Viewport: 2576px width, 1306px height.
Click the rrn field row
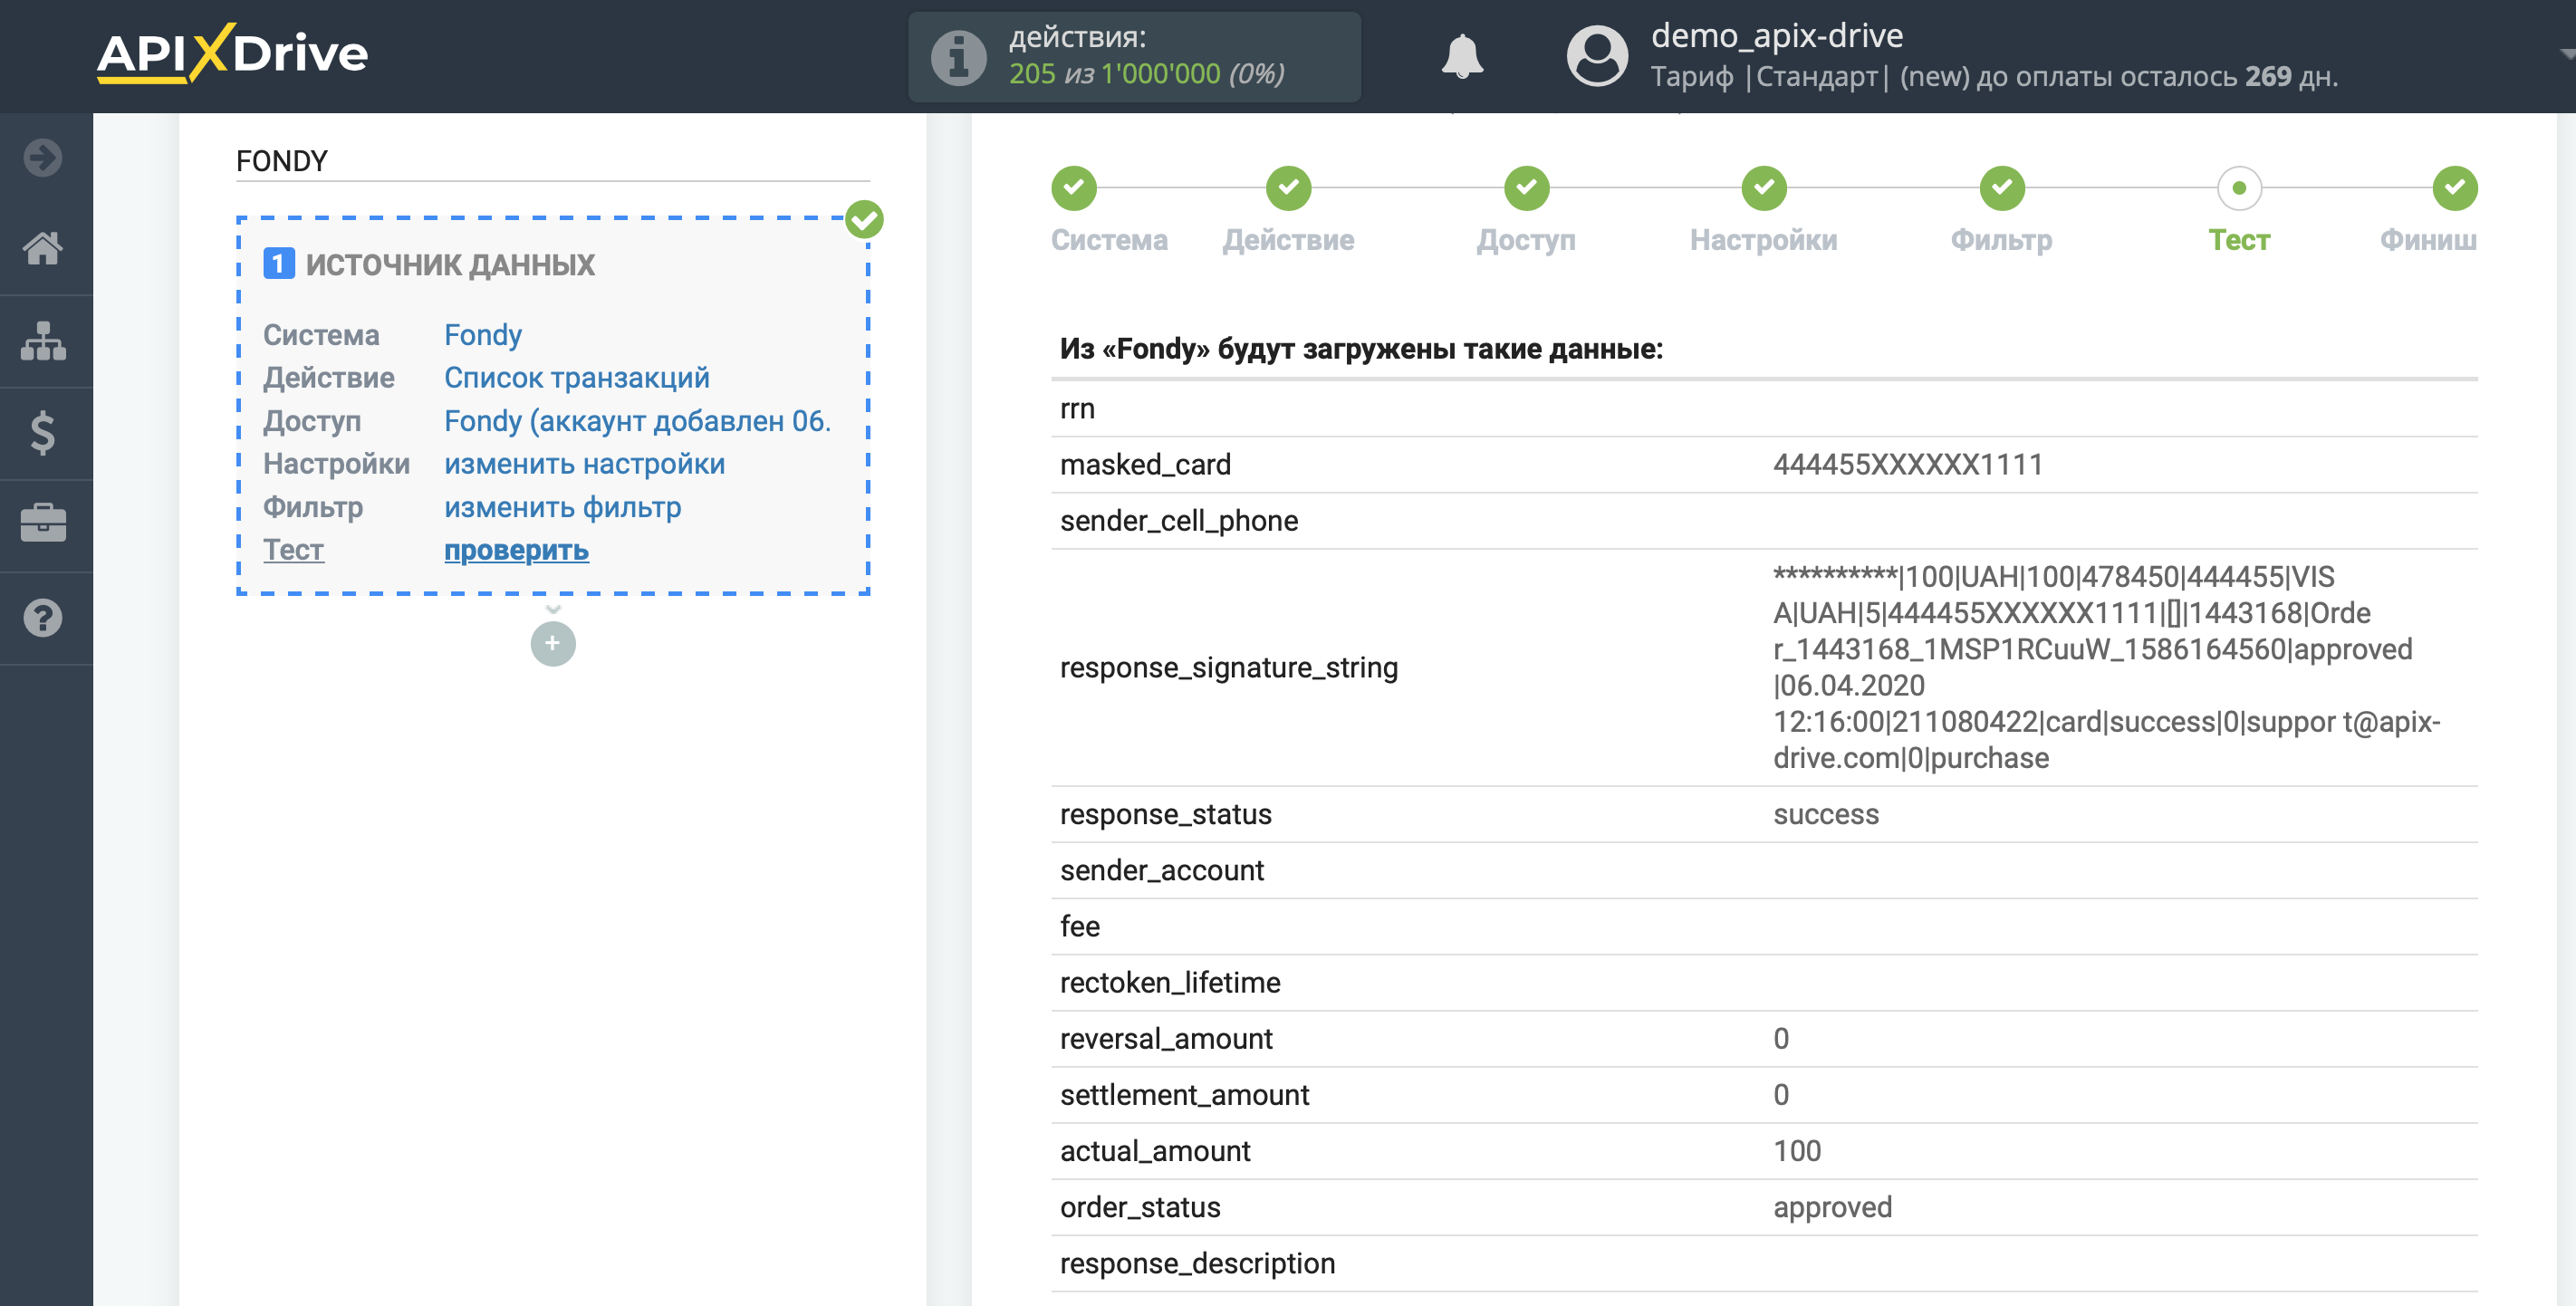tap(1764, 408)
